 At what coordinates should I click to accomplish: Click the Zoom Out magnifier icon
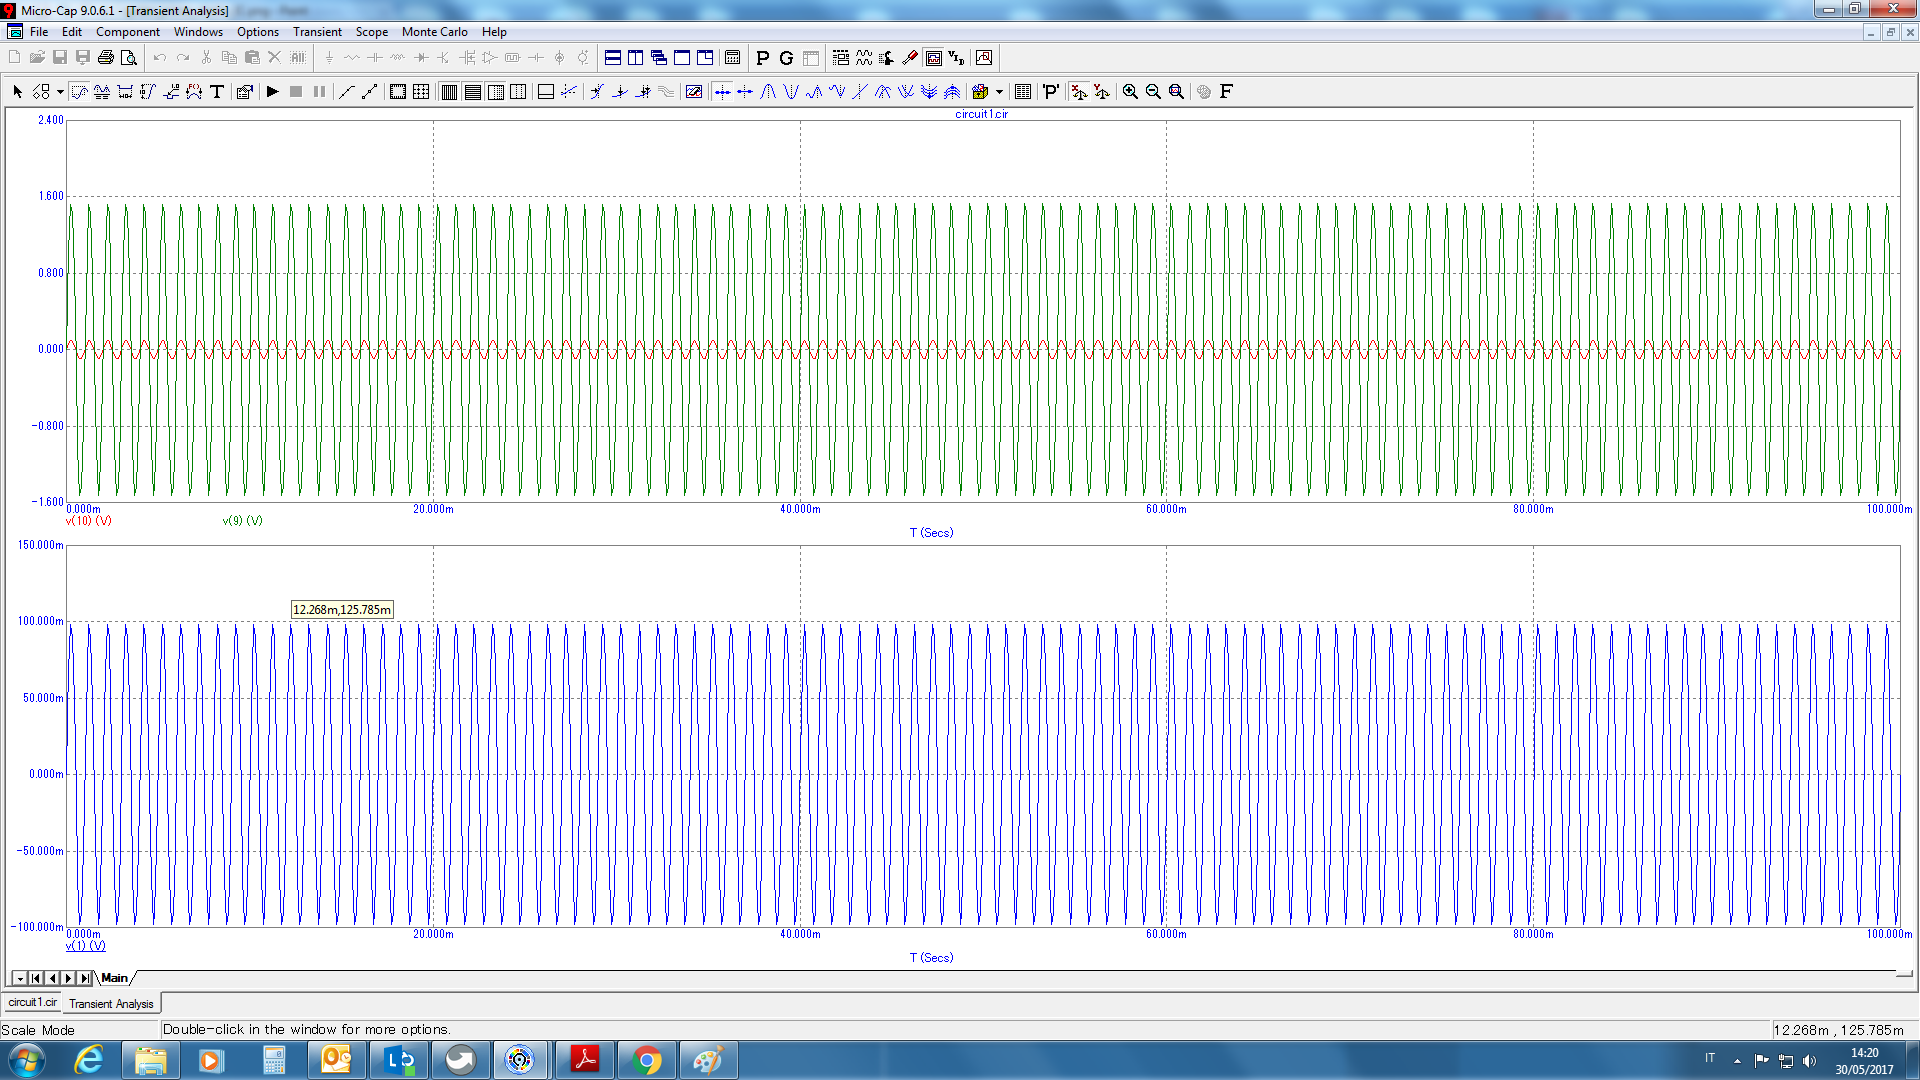(1153, 92)
